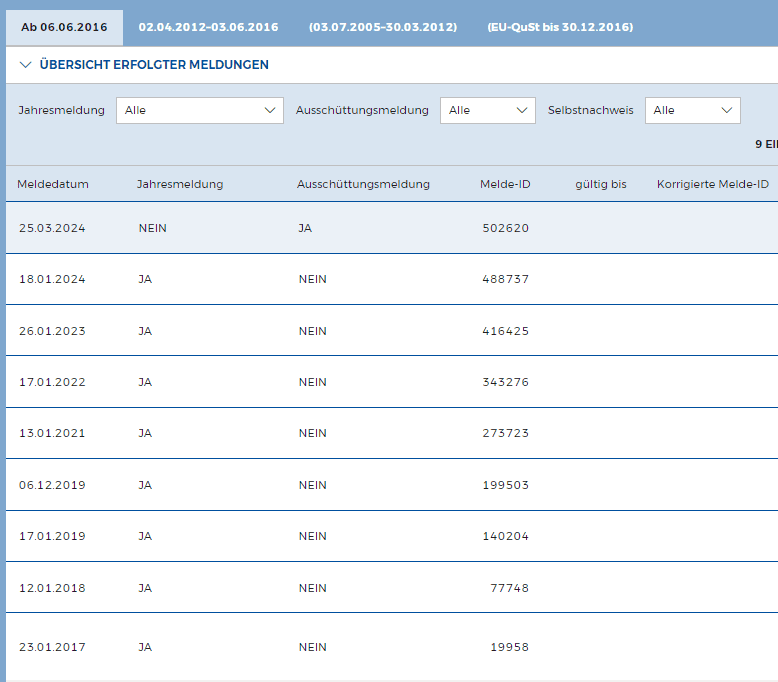
Task: Select the row with Melde-ID 199503
Action: click(505, 485)
